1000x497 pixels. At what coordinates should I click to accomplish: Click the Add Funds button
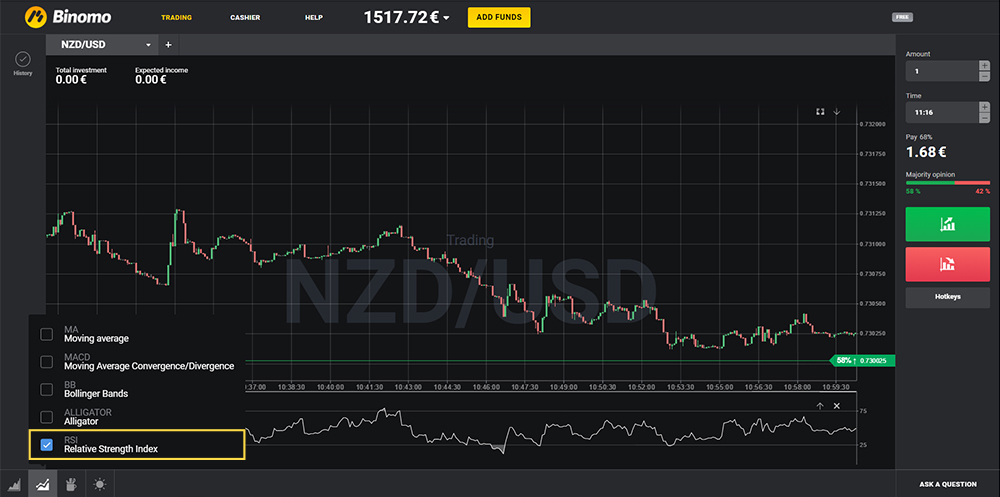(499, 18)
